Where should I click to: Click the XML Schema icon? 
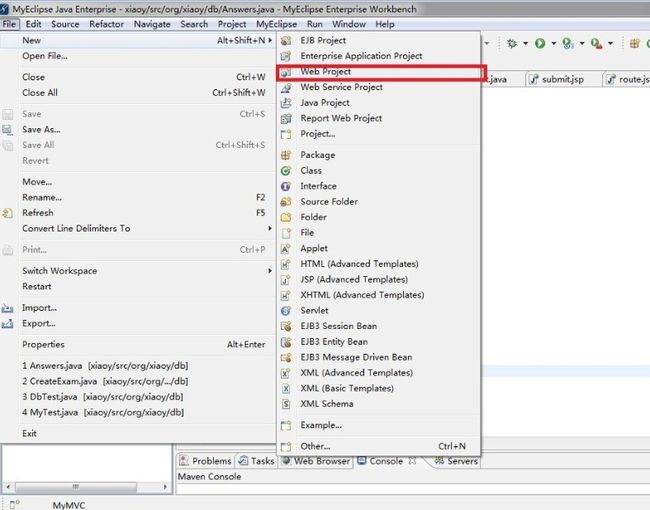286,404
